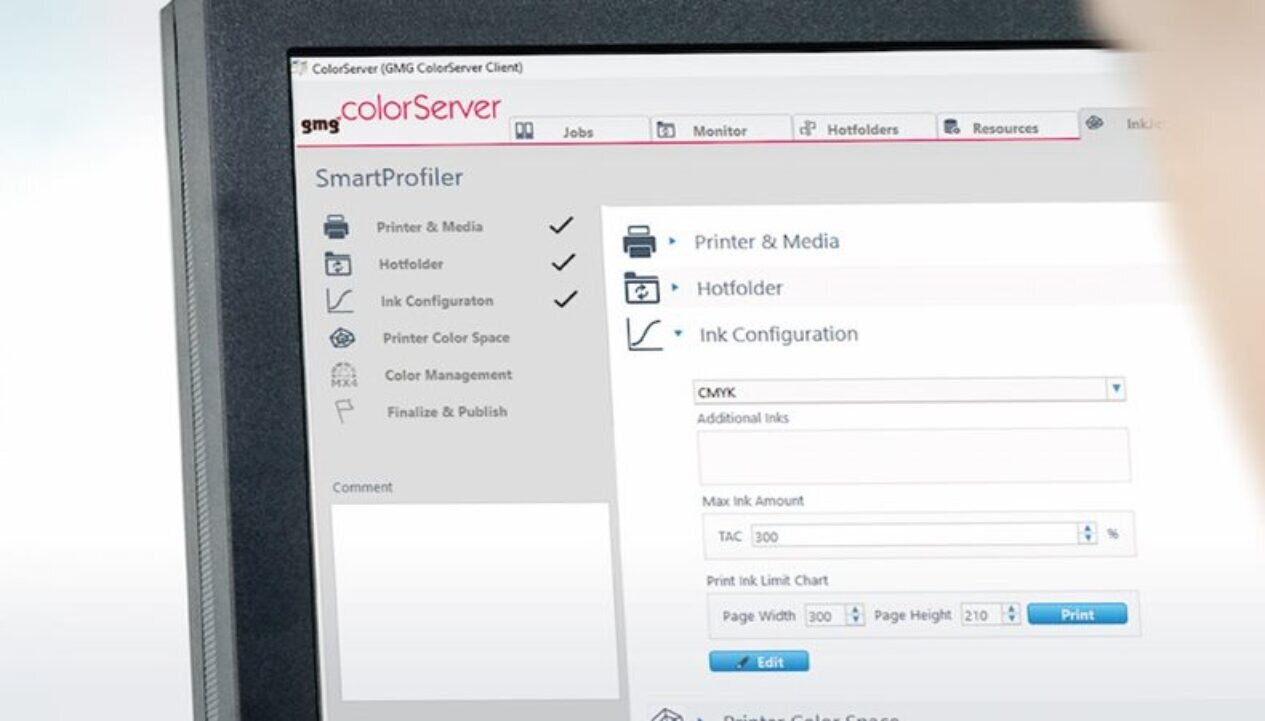
Task: Click the printer icon beside Printer & Media in sidebar
Action: pyautogui.click(x=336, y=228)
